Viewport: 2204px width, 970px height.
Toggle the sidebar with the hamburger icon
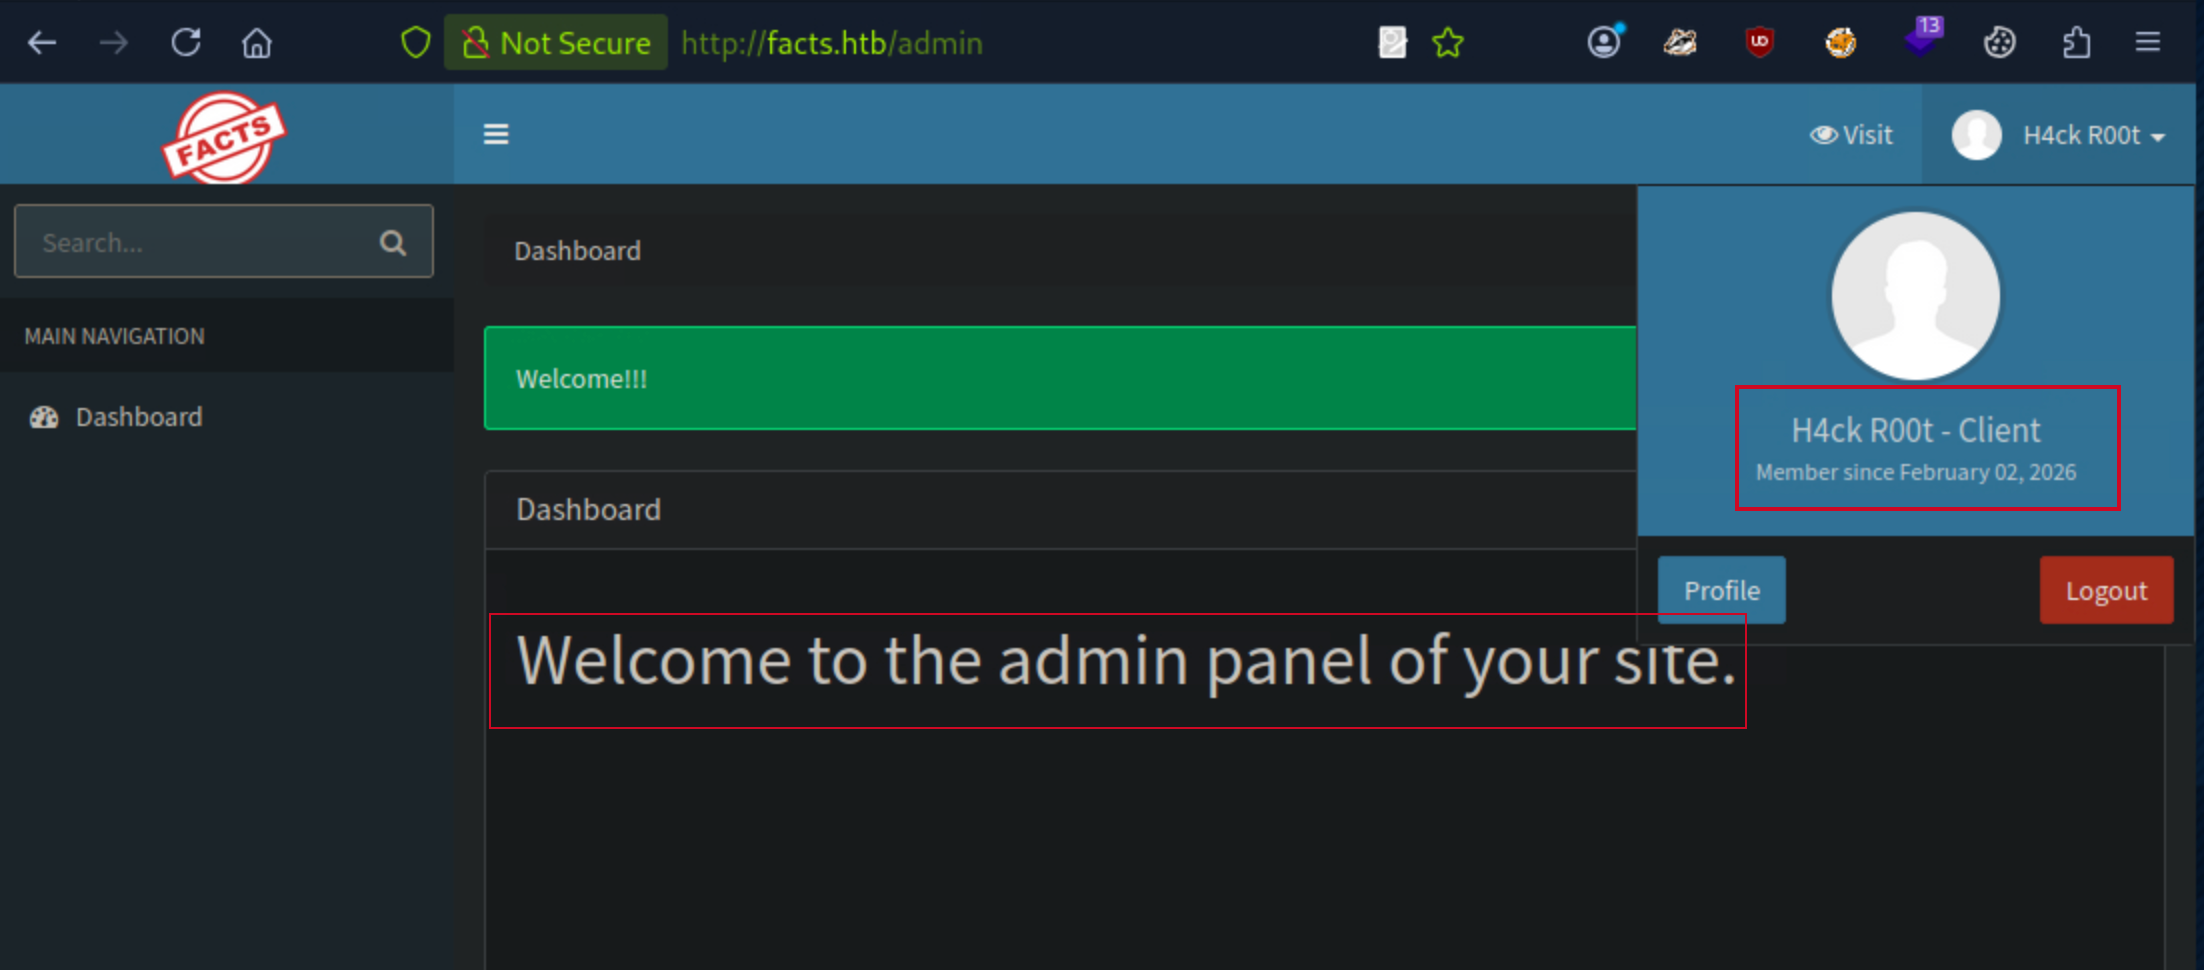tap(496, 133)
